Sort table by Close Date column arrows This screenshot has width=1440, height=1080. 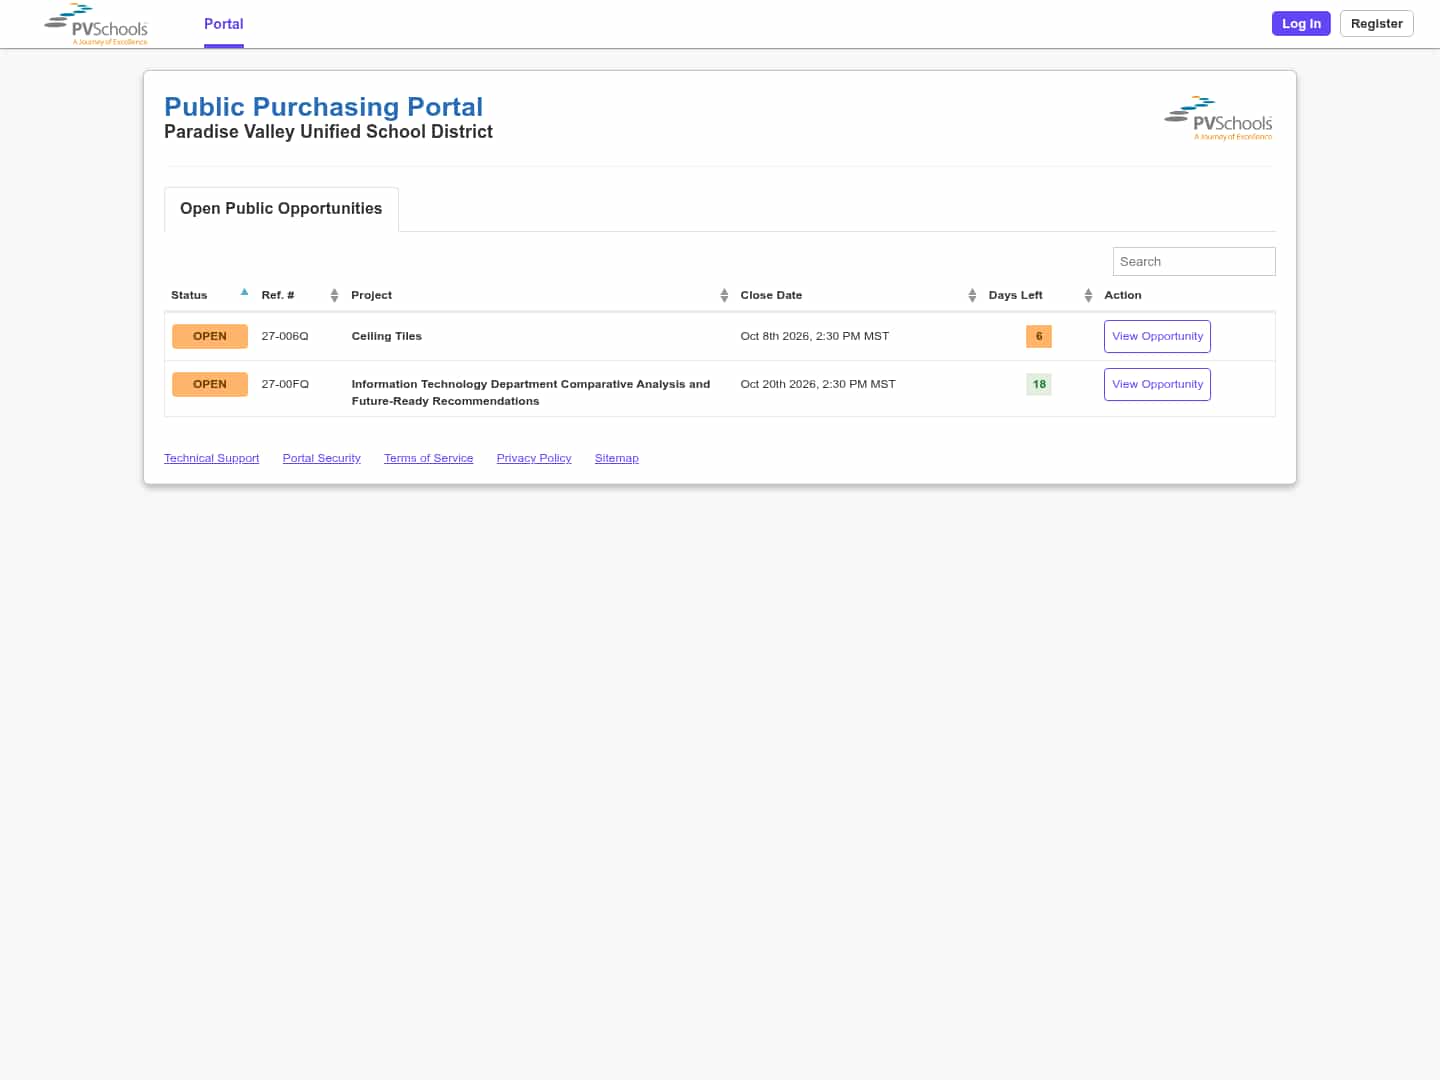(972, 295)
